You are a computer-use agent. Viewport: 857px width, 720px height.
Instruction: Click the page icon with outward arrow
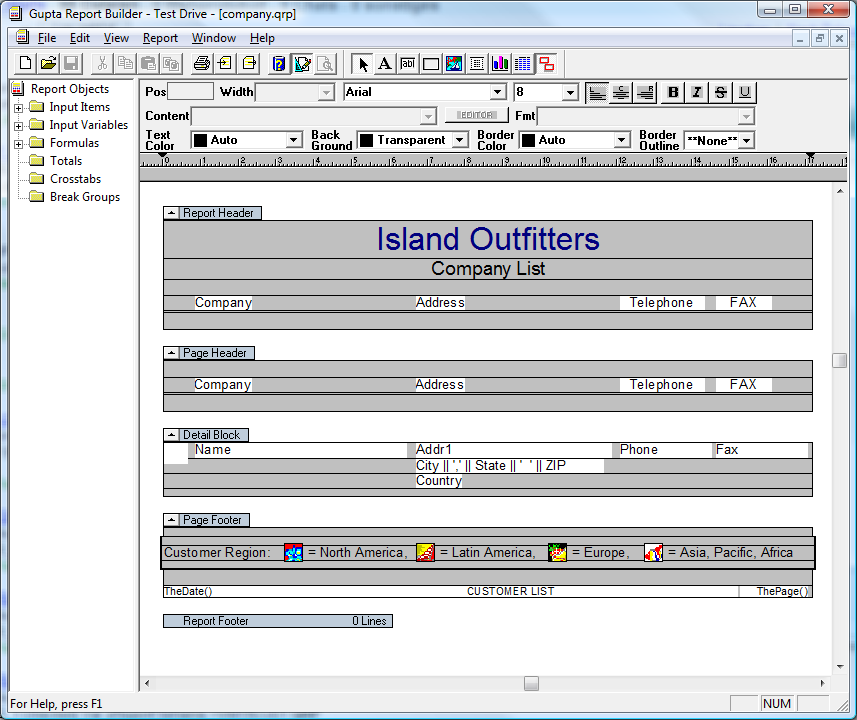click(x=249, y=64)
